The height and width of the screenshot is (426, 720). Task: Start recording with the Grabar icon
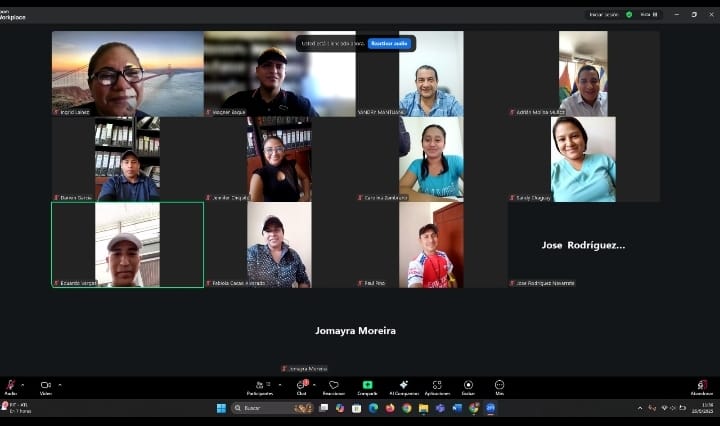tap(468, 386)
